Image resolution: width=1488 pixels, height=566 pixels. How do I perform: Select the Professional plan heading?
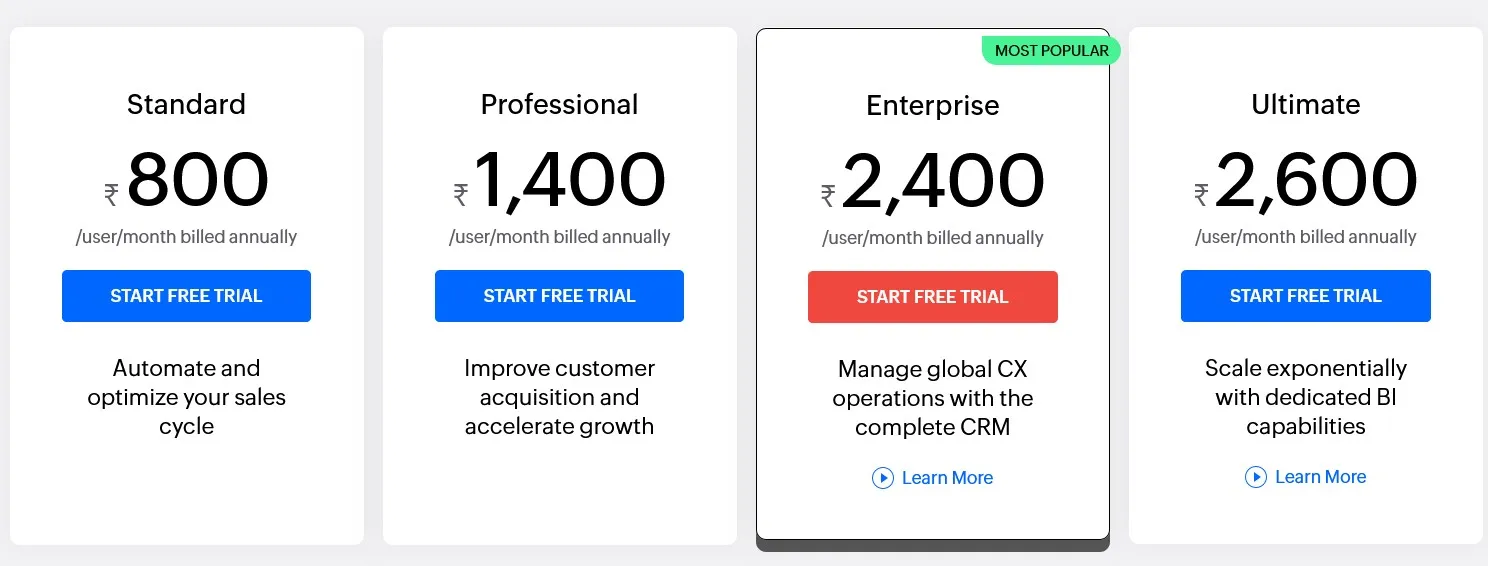pos(559,104)
